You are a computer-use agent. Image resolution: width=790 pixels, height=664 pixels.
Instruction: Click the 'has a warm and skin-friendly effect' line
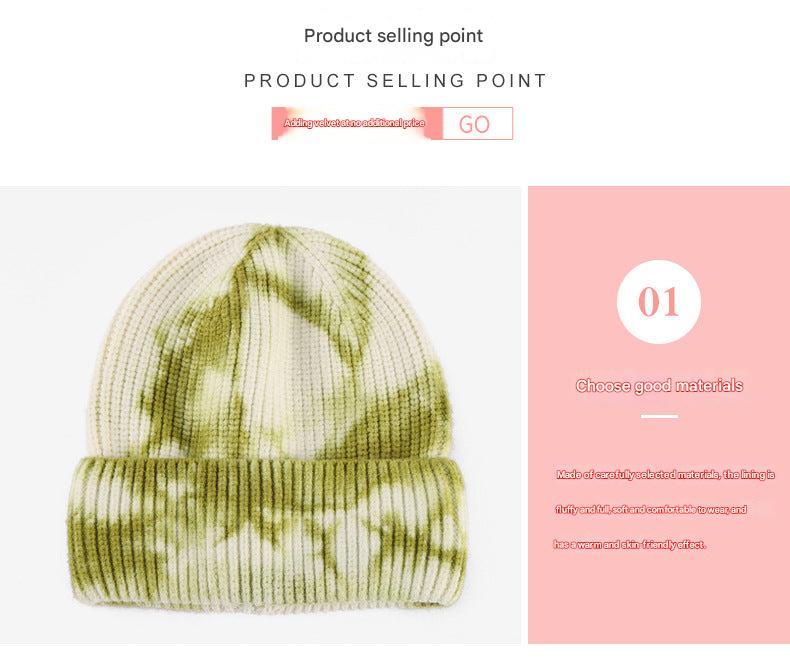coord(629,544)
